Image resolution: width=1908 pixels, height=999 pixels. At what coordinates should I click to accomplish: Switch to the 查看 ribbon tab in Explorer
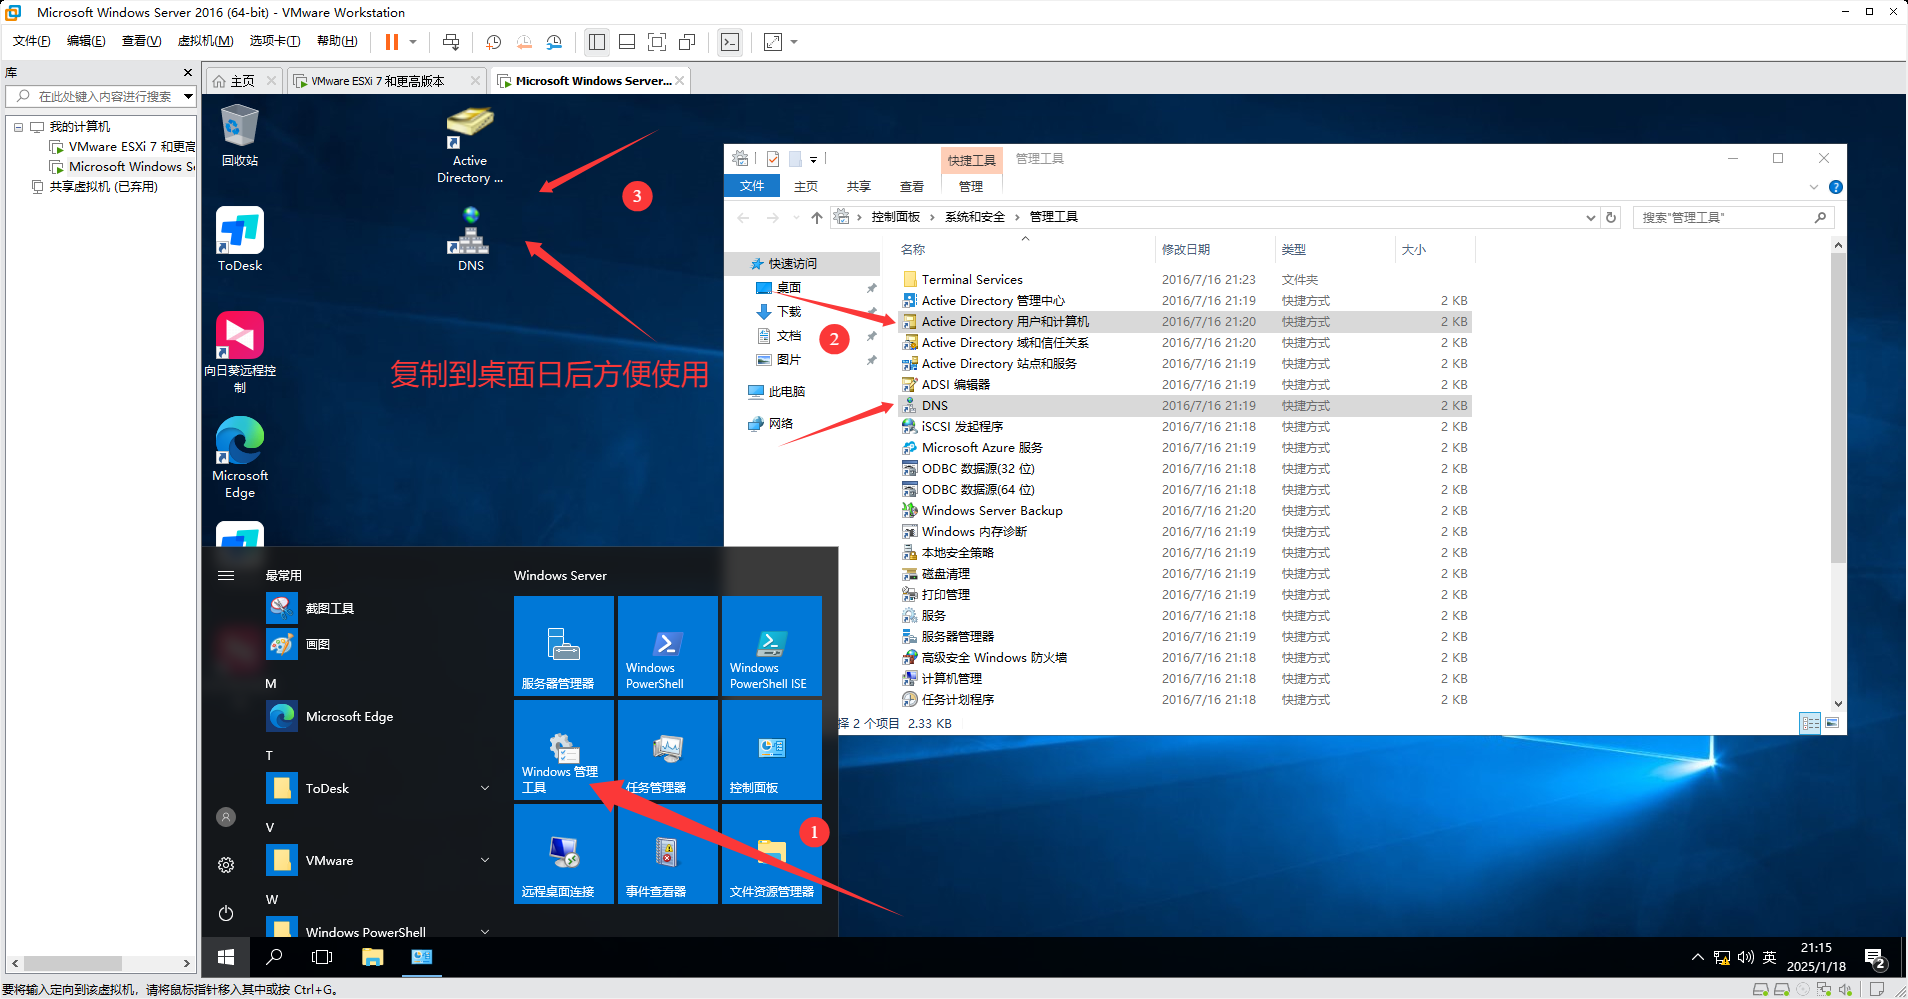(911, 187)
